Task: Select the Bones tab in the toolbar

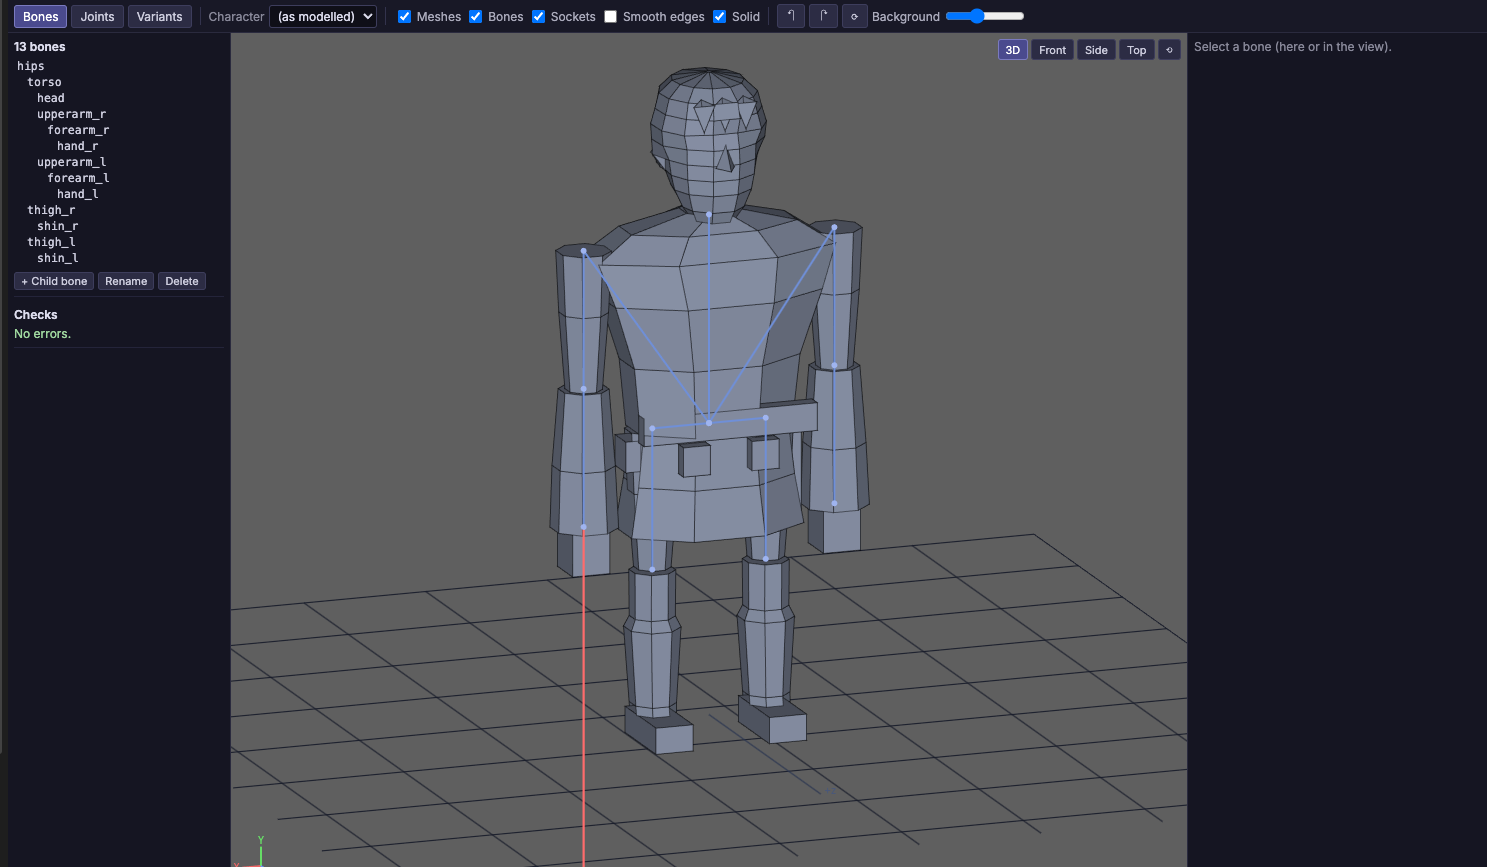Action: [40, 16]
